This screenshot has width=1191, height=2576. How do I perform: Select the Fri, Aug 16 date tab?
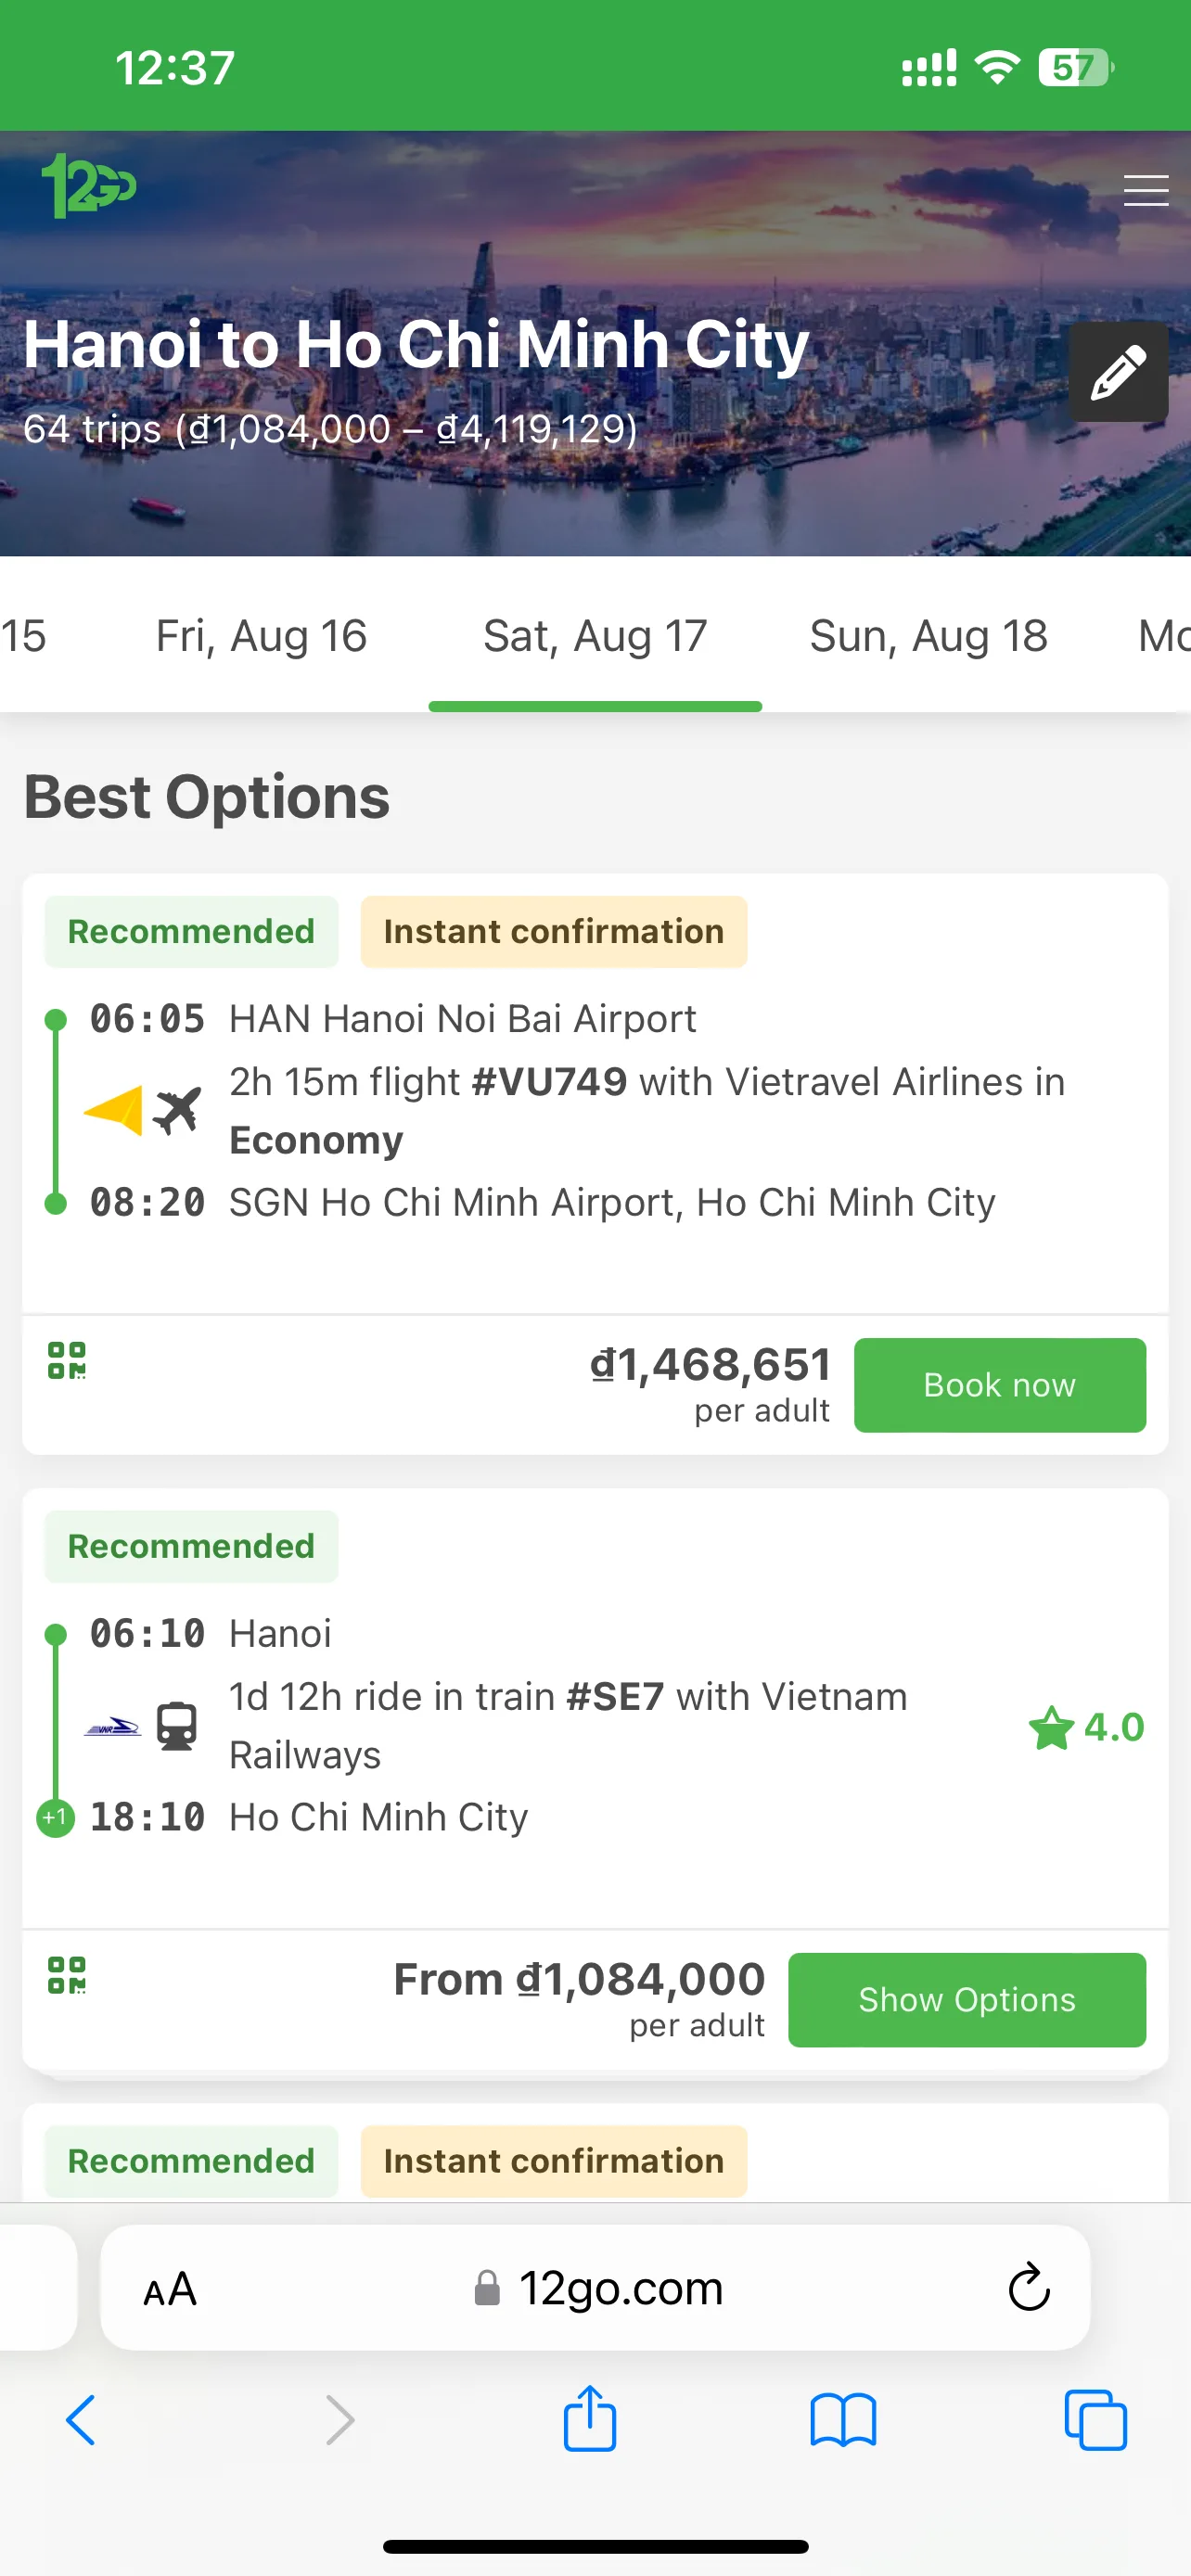(261, 636)
